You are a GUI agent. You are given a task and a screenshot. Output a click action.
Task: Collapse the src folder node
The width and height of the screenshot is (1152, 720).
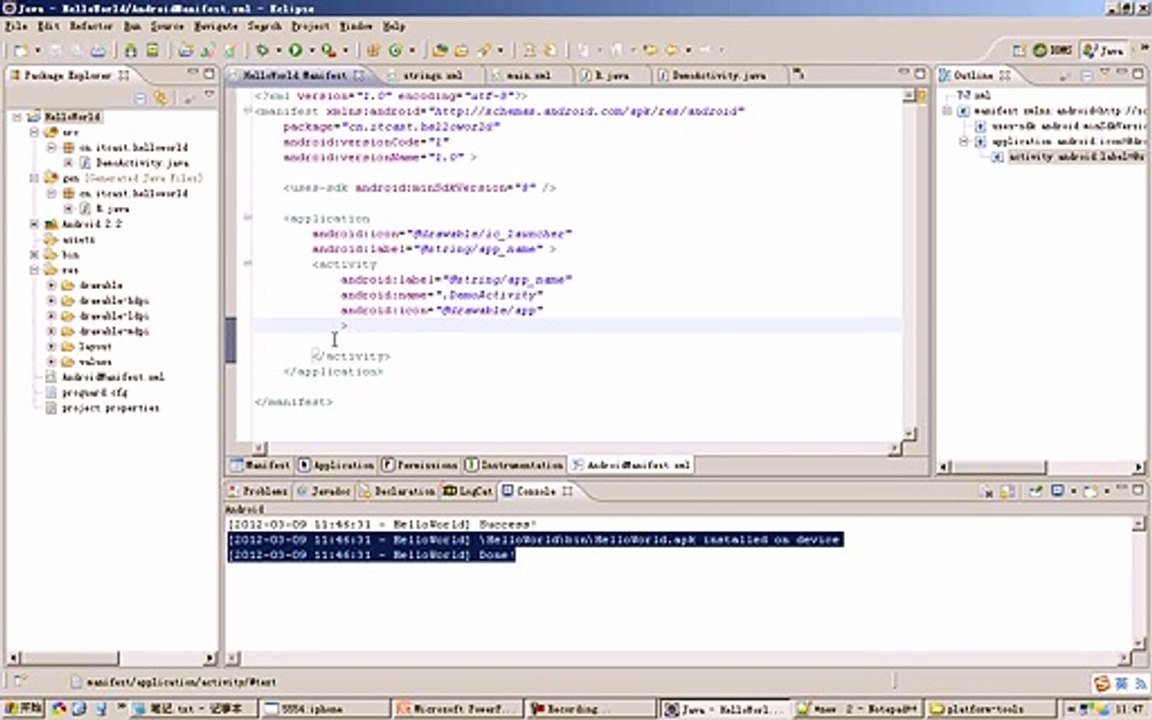(34, 132)
